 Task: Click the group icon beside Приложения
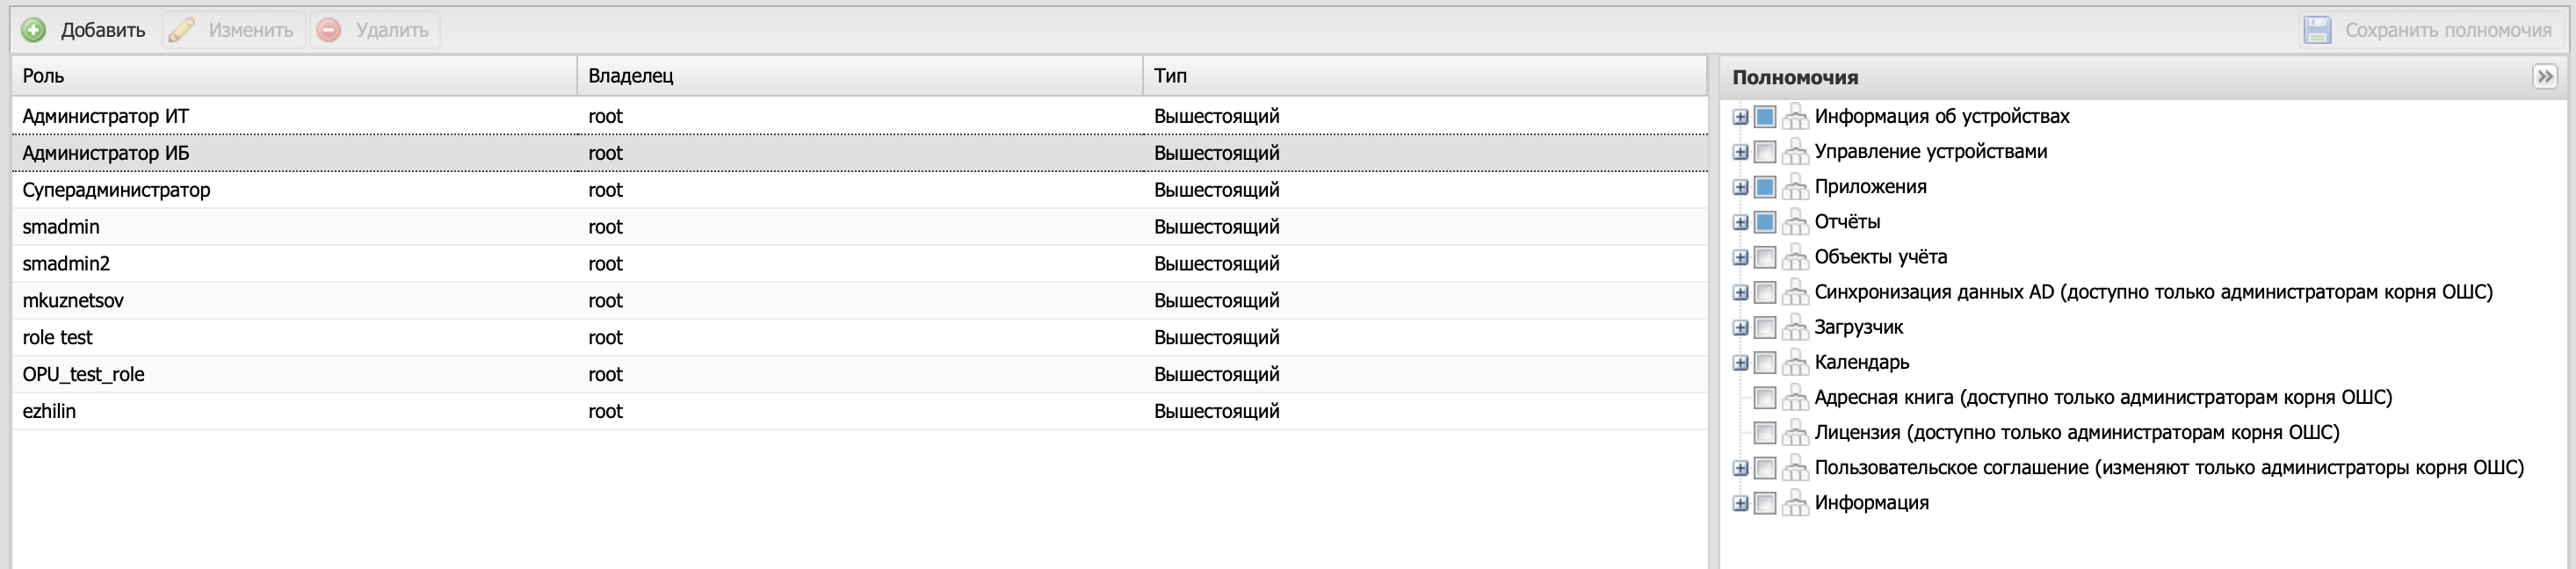tap(1795, 187)
